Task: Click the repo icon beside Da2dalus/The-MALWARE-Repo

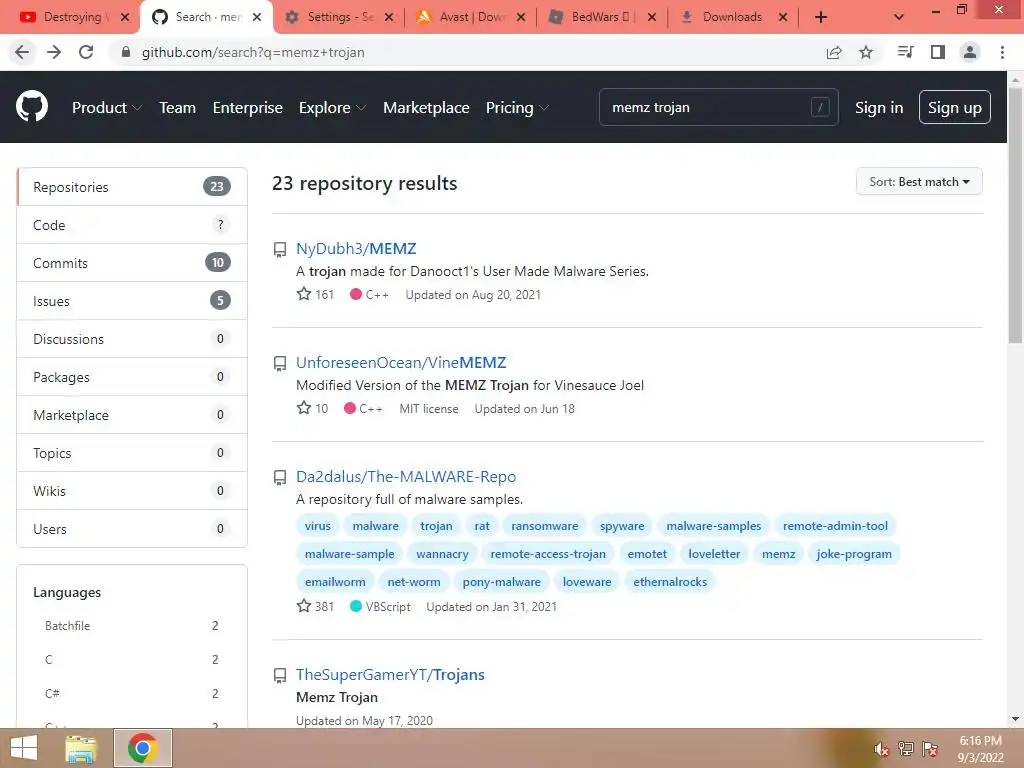Action: [280, 477]
